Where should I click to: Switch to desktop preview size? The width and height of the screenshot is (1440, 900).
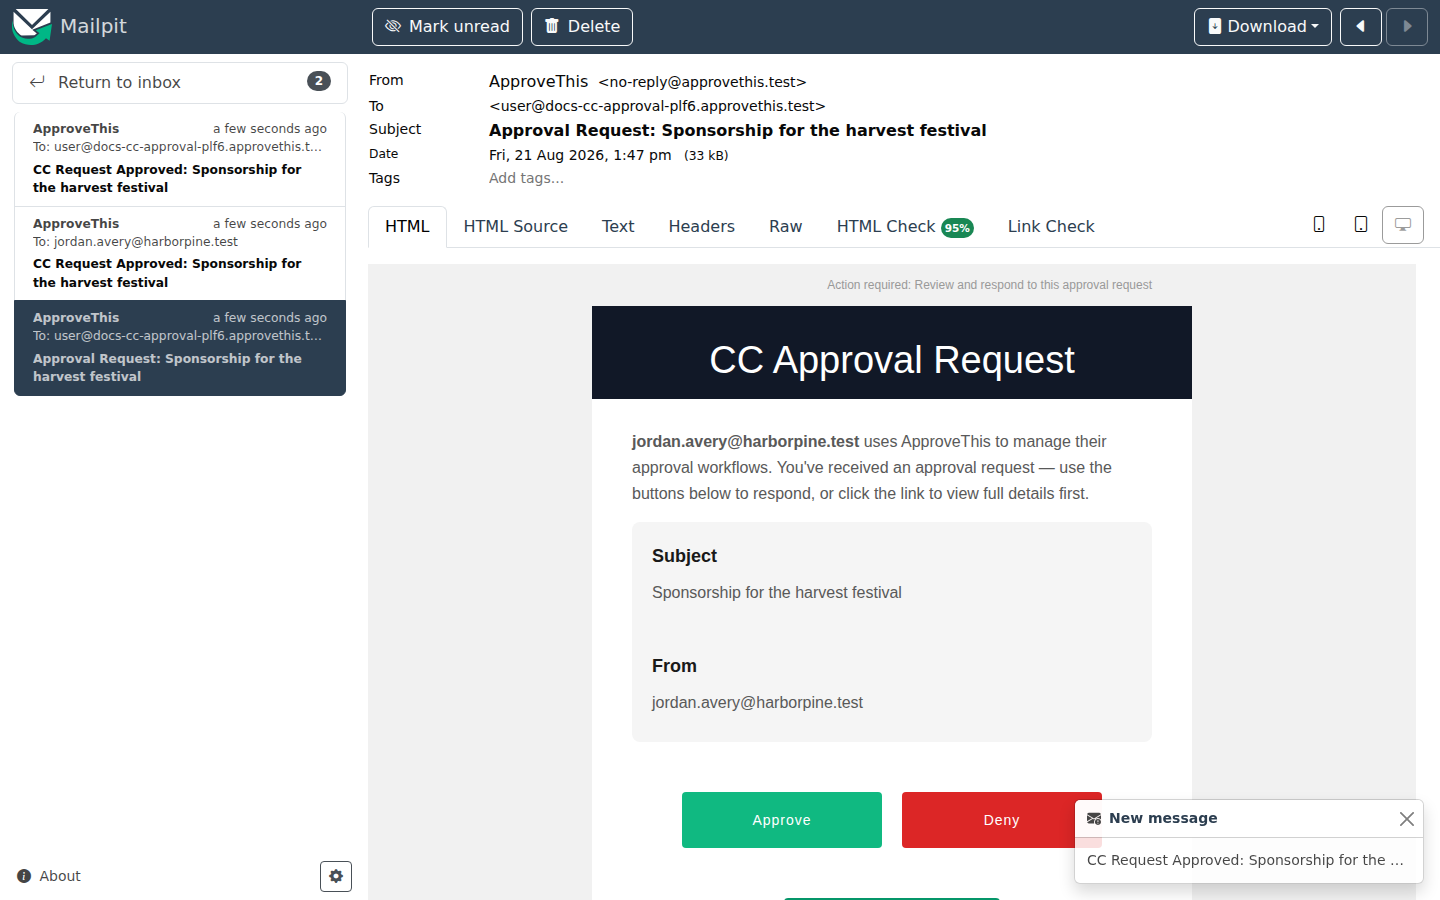click(1403, 225)
